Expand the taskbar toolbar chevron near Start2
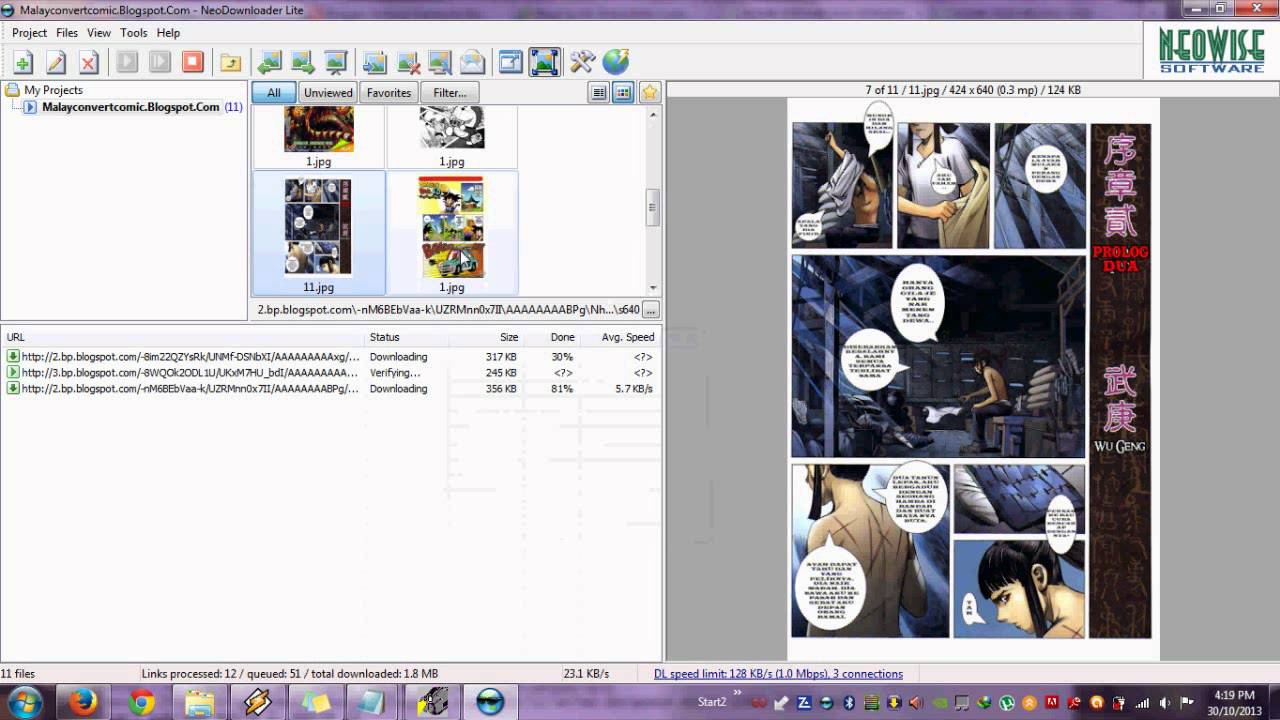Image resolution: width=1280 pixels, height=720 pixels. pos(738,693)
